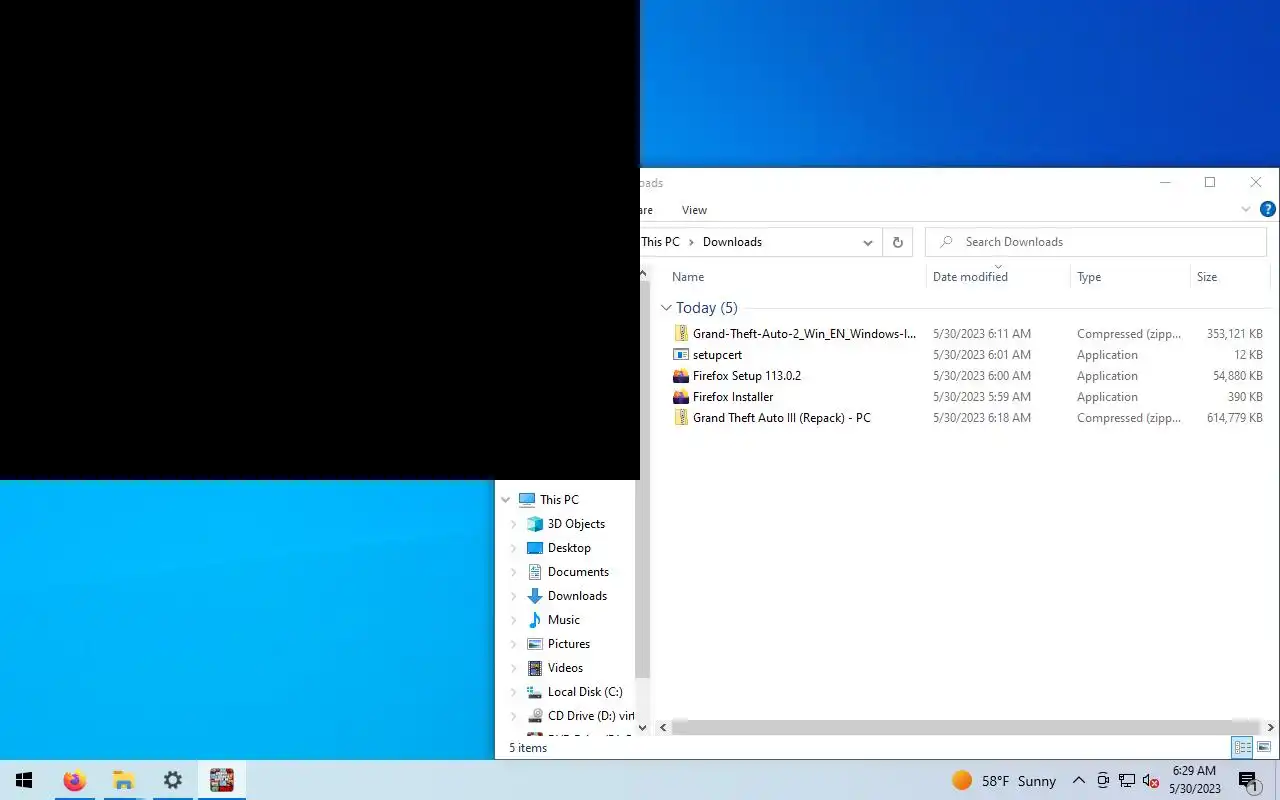
Task: Expand the Desktop tree node
Action: click(x=514, y=548)
